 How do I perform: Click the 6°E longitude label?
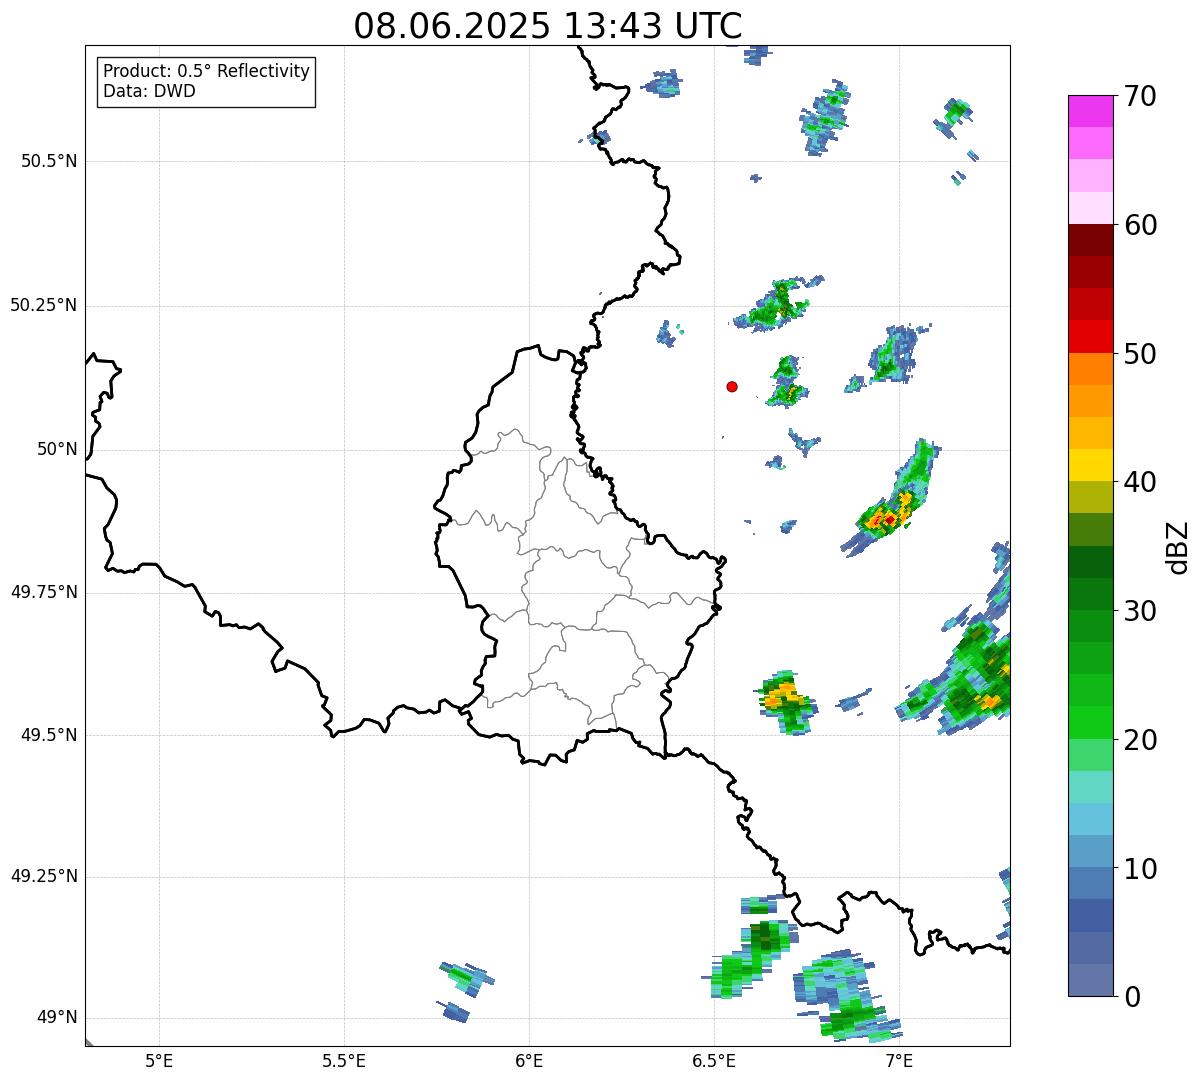pyautogui.click(x=529, y=1060)
